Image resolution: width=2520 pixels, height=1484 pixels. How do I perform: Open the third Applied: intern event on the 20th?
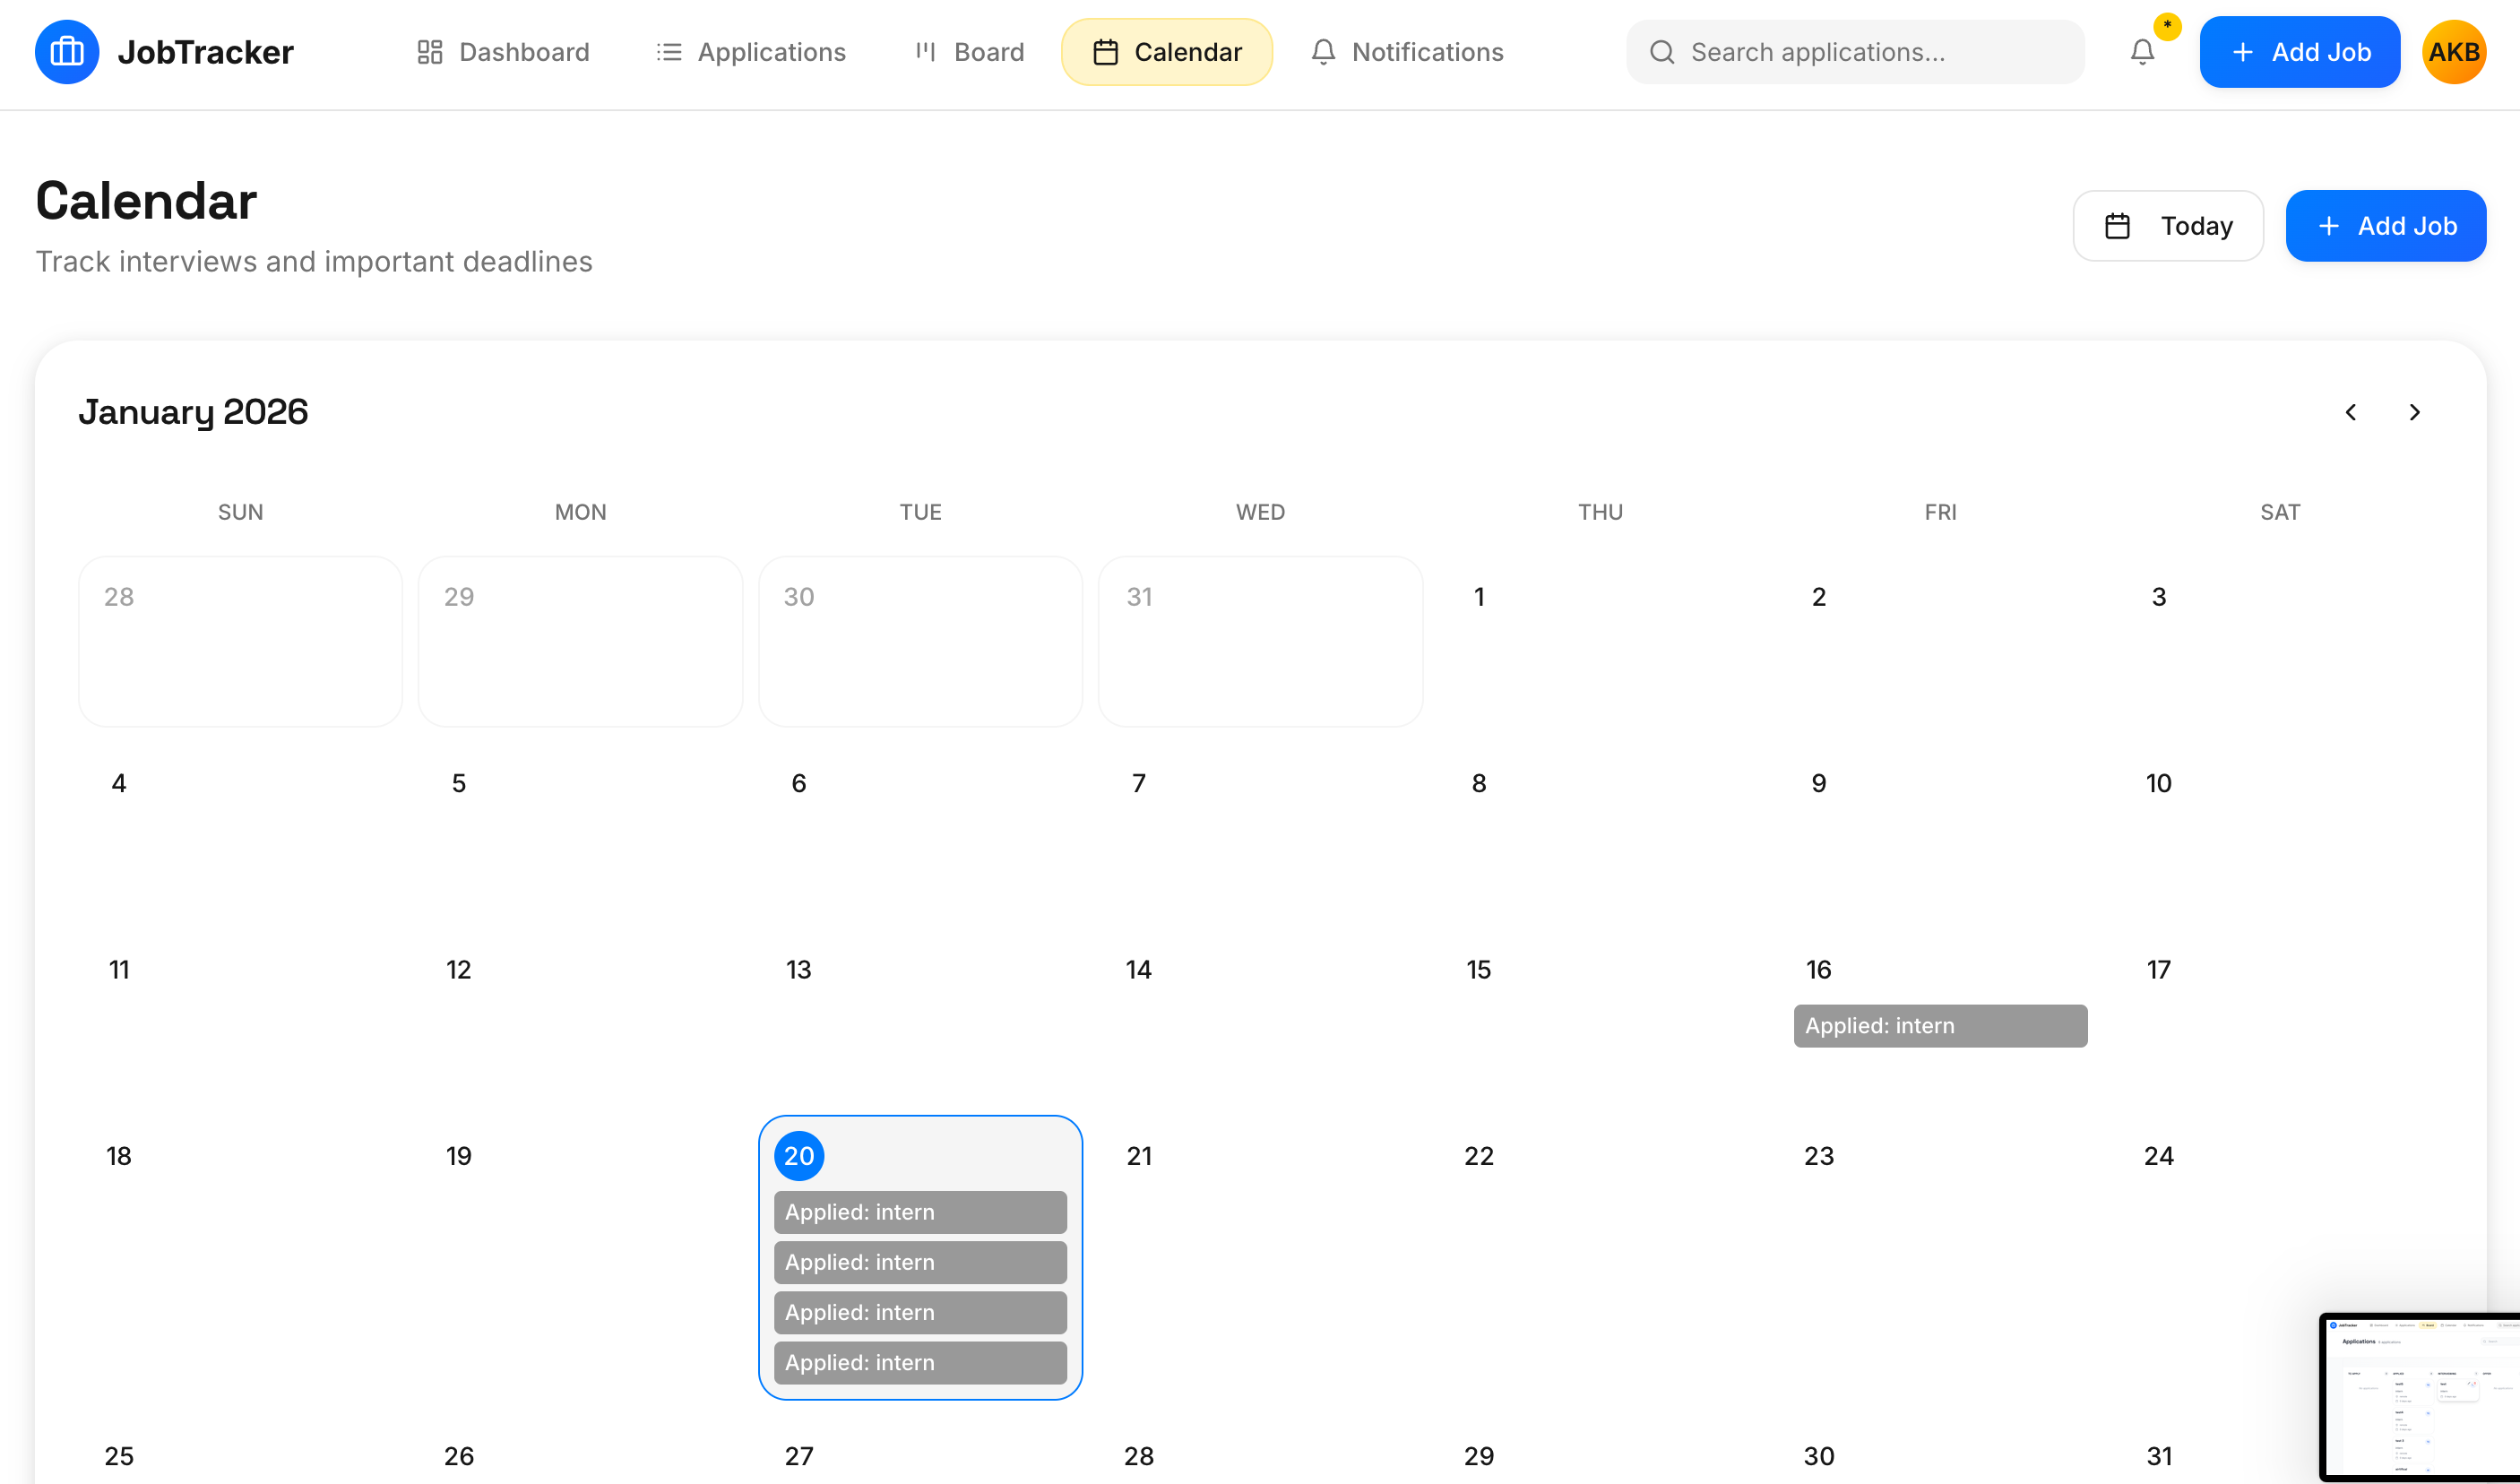pos(920,1312)
